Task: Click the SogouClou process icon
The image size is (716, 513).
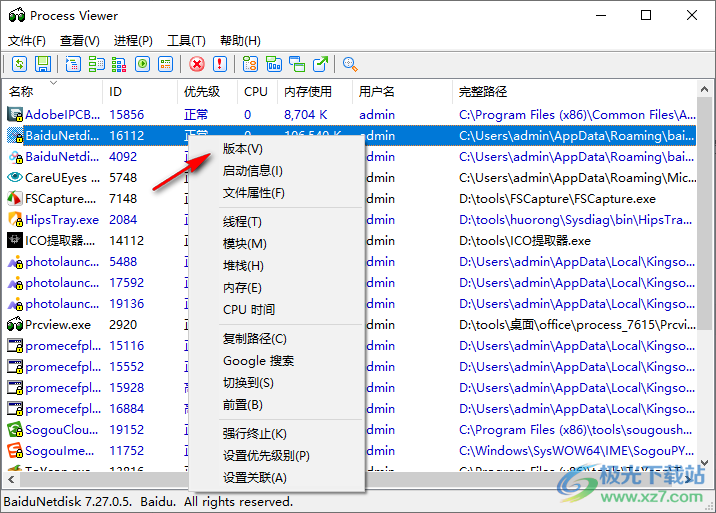Action: [15, 429]
